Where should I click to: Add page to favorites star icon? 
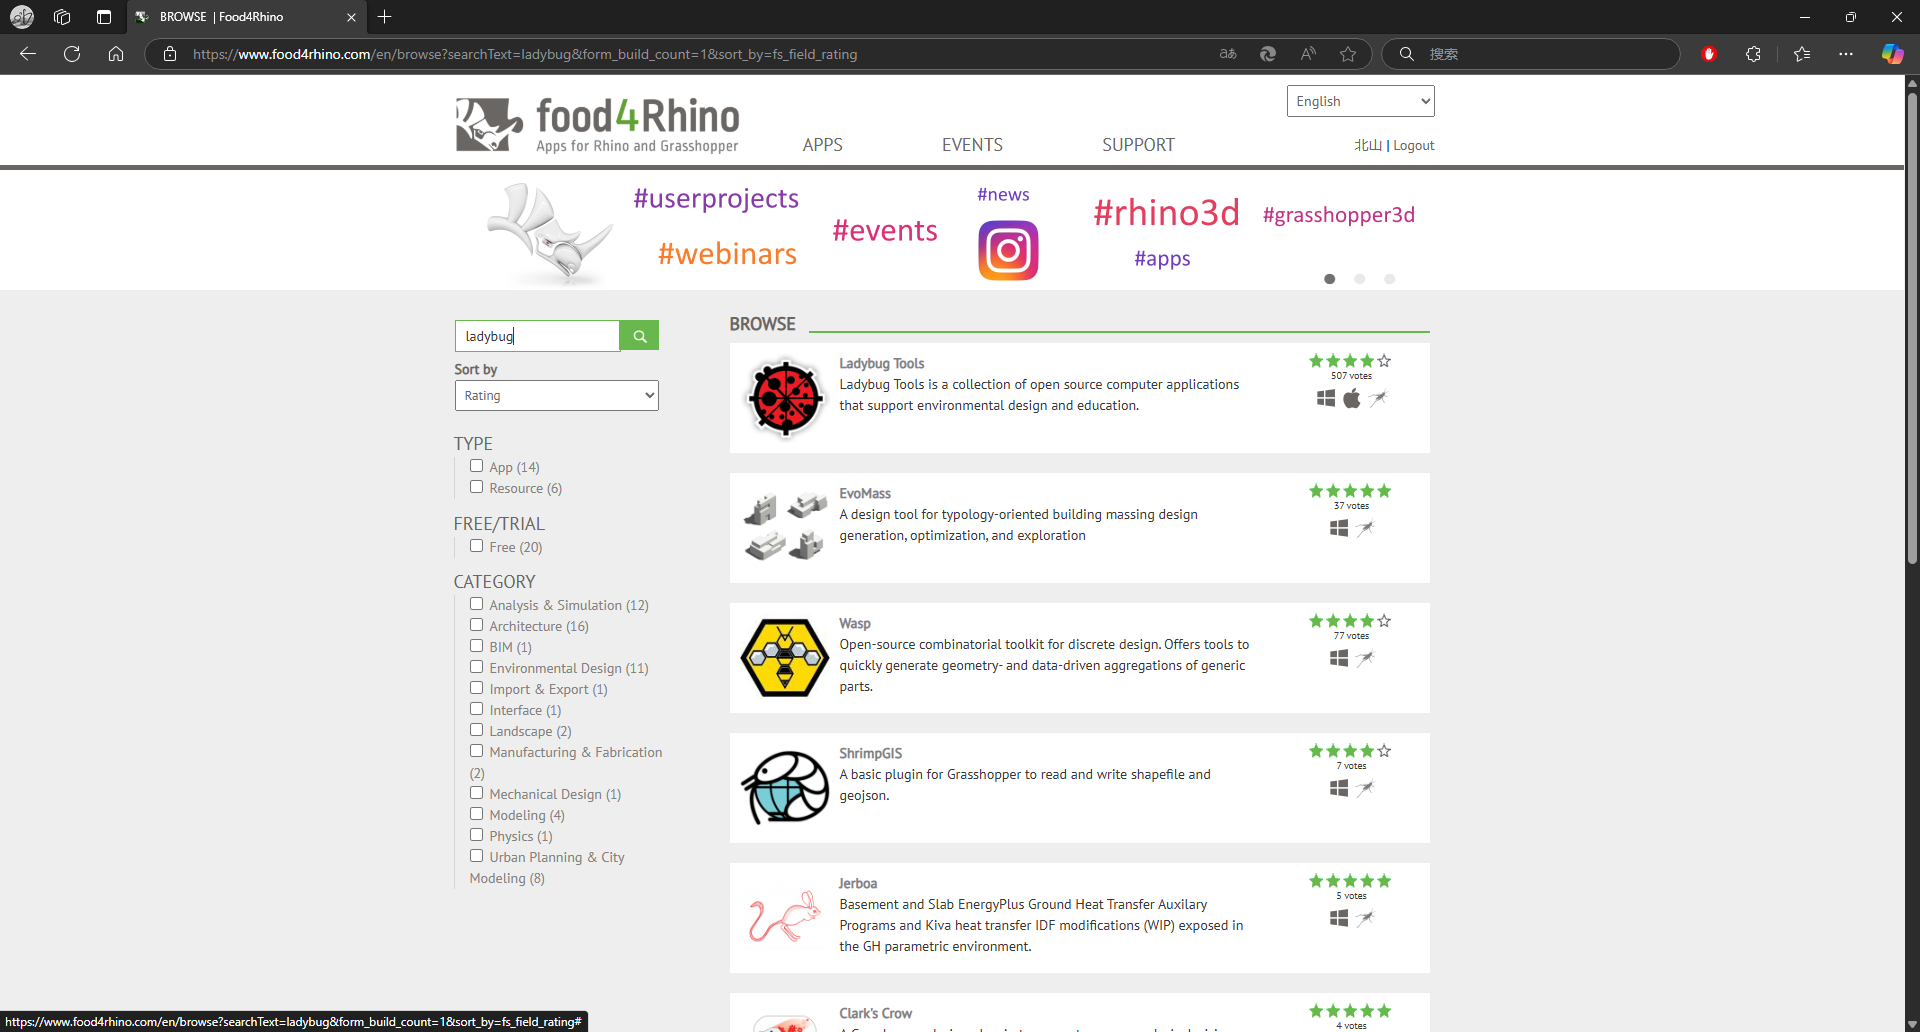click(x=1348, y=54)
